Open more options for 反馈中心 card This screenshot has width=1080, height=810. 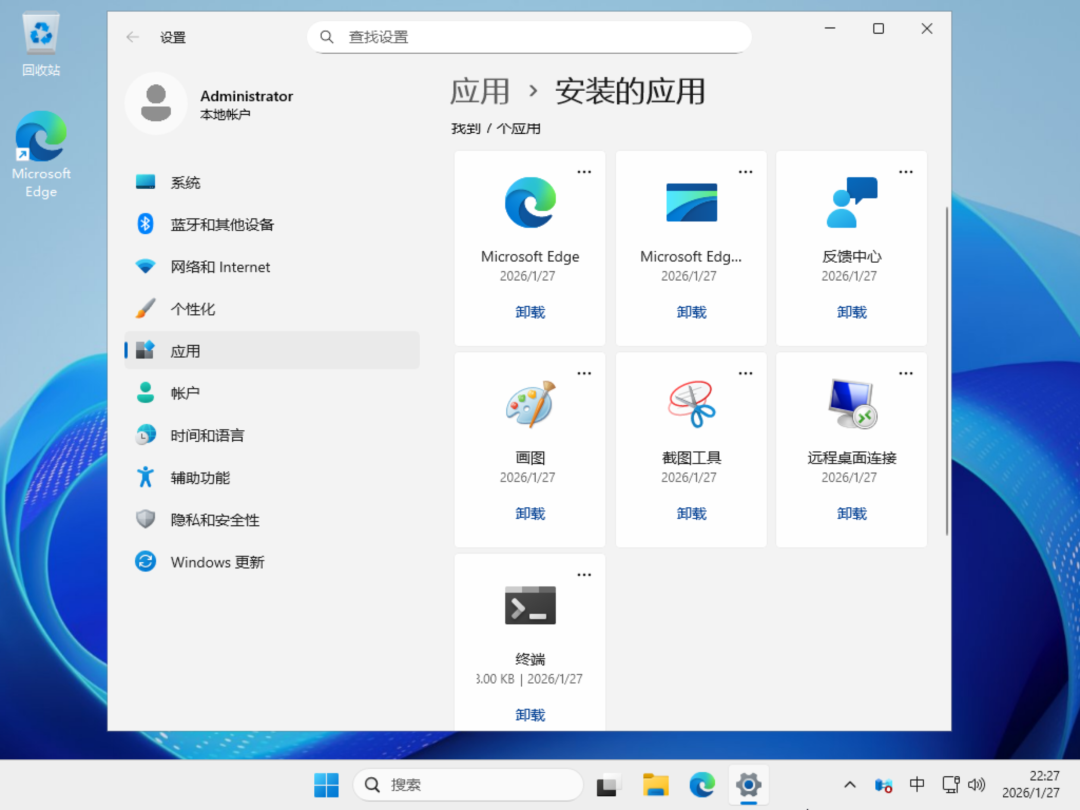tap(906, 172)
